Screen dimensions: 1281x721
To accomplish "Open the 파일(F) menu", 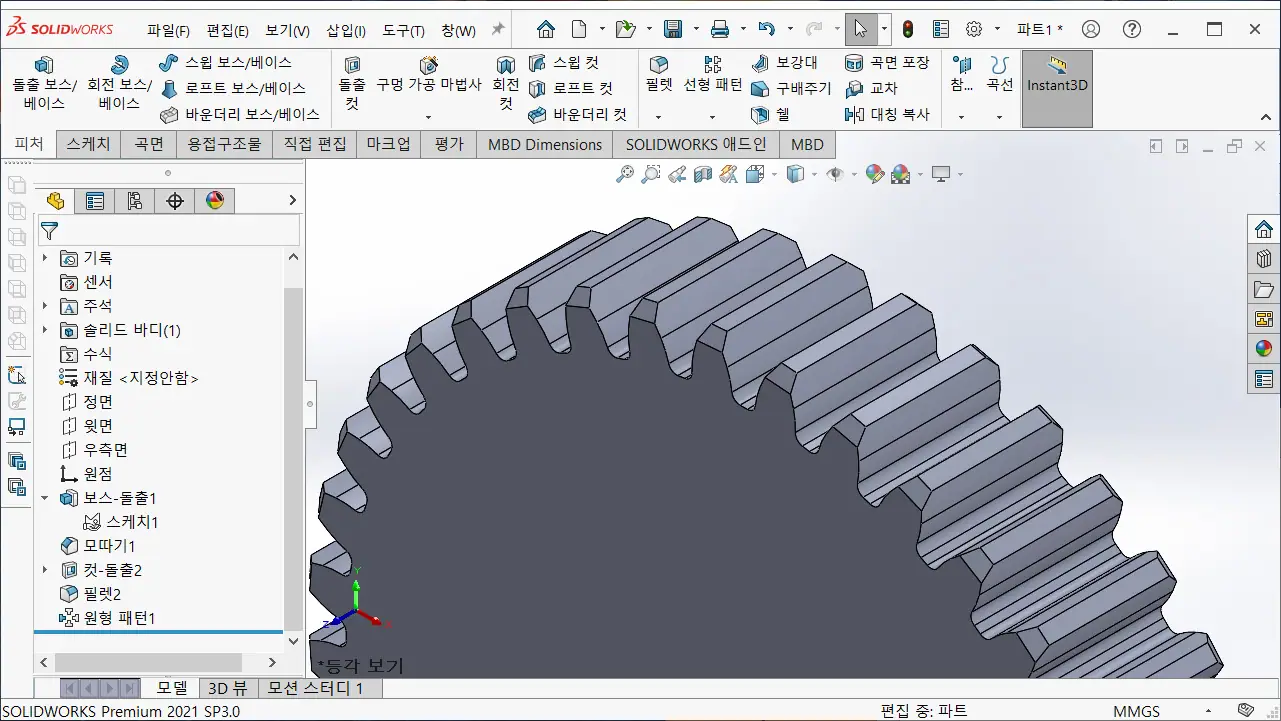I will click(x=169, y=31).
